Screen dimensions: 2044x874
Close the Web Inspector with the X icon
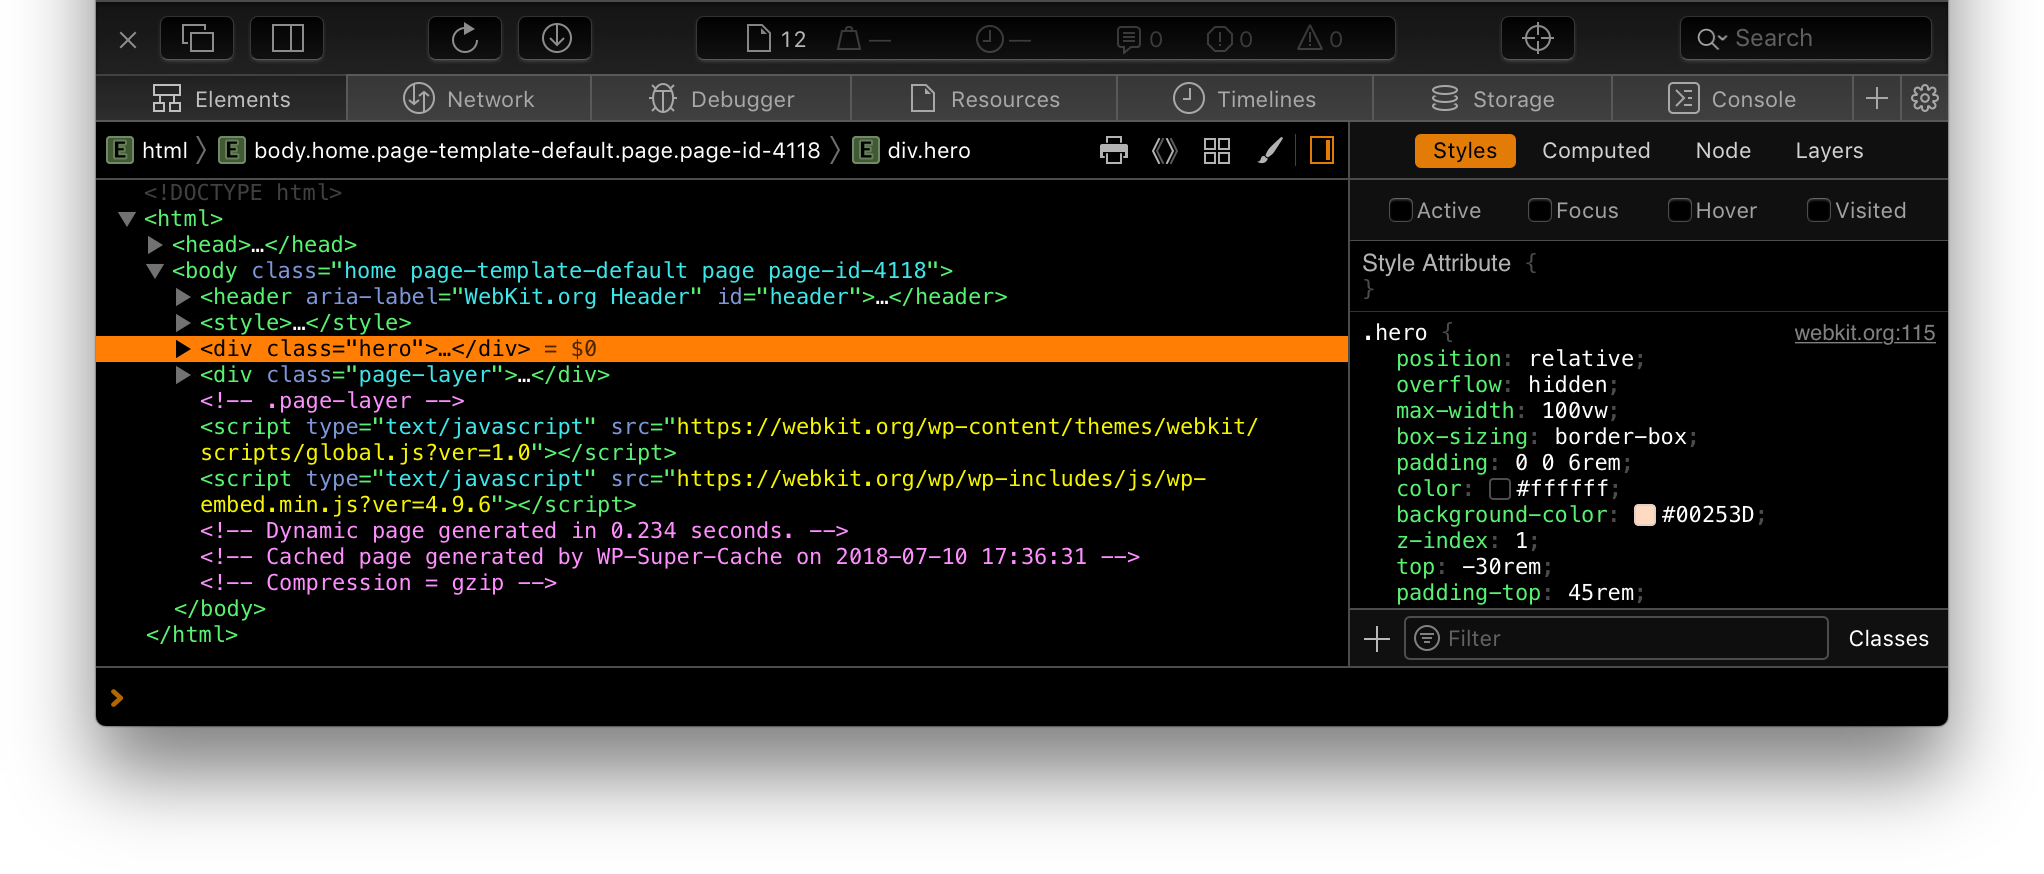click(x=128, y=40)
